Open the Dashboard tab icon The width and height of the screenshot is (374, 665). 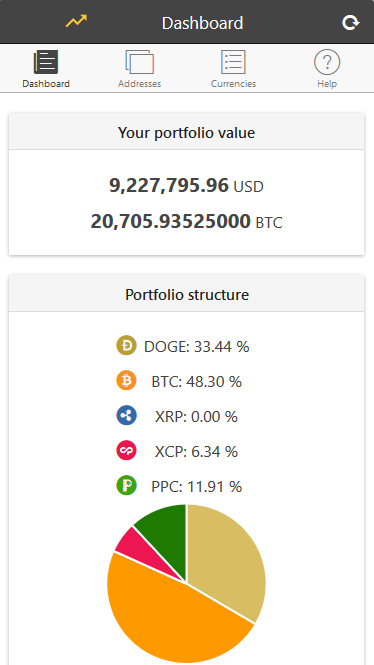[x=46, y=62]
